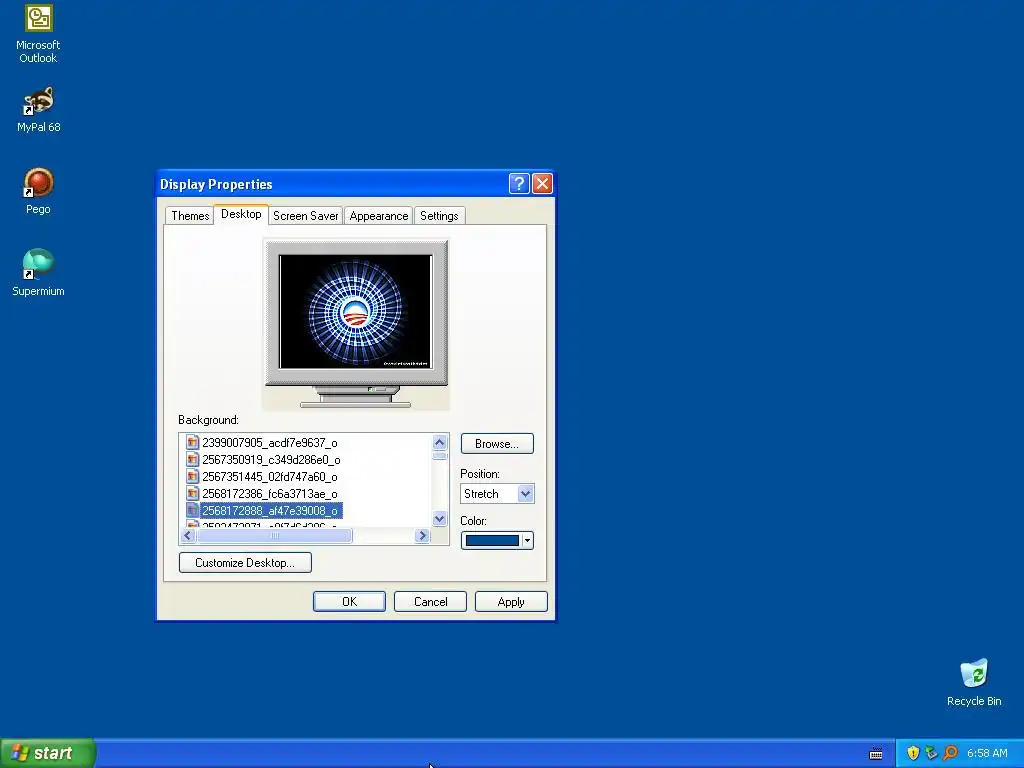
Task: Click the orange magnifier tray icon
Action: click(x=950, y=753)
